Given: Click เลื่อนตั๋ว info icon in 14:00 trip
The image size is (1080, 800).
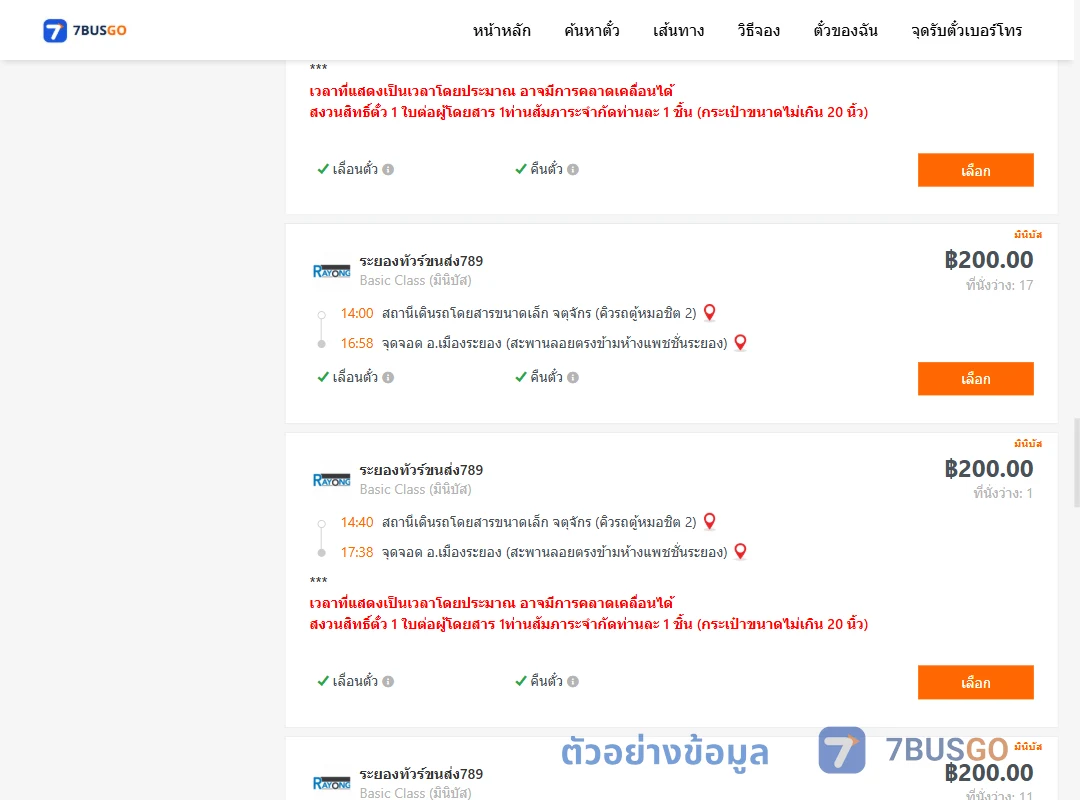Looking at the screenshot, I should [388, 378].
